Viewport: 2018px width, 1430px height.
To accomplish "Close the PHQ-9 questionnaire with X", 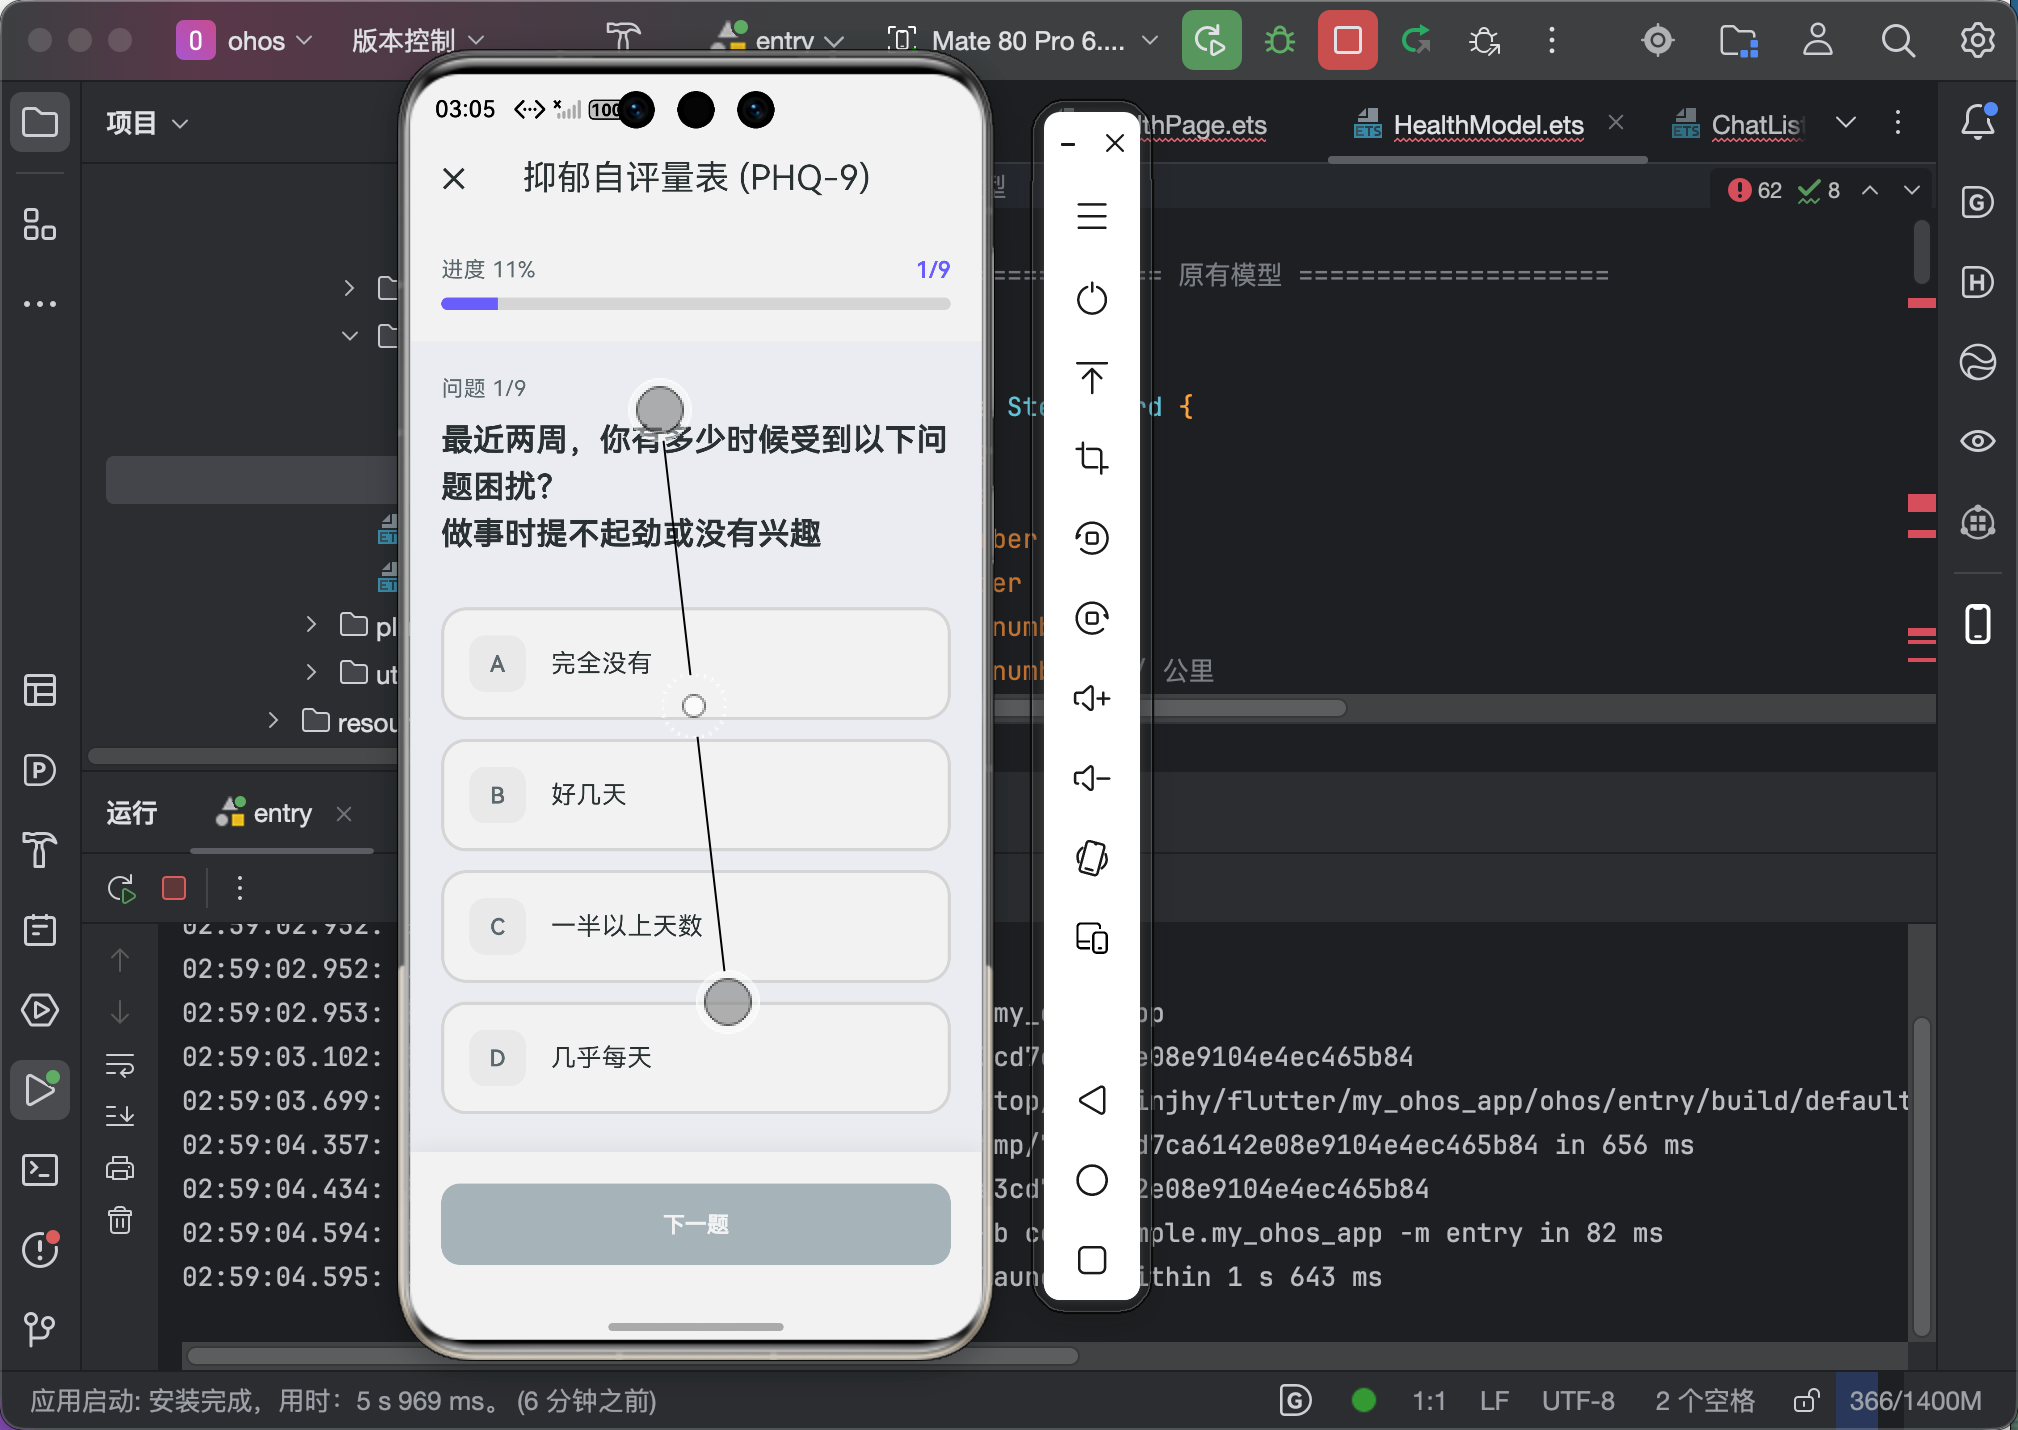I will (x=454, y=179).
